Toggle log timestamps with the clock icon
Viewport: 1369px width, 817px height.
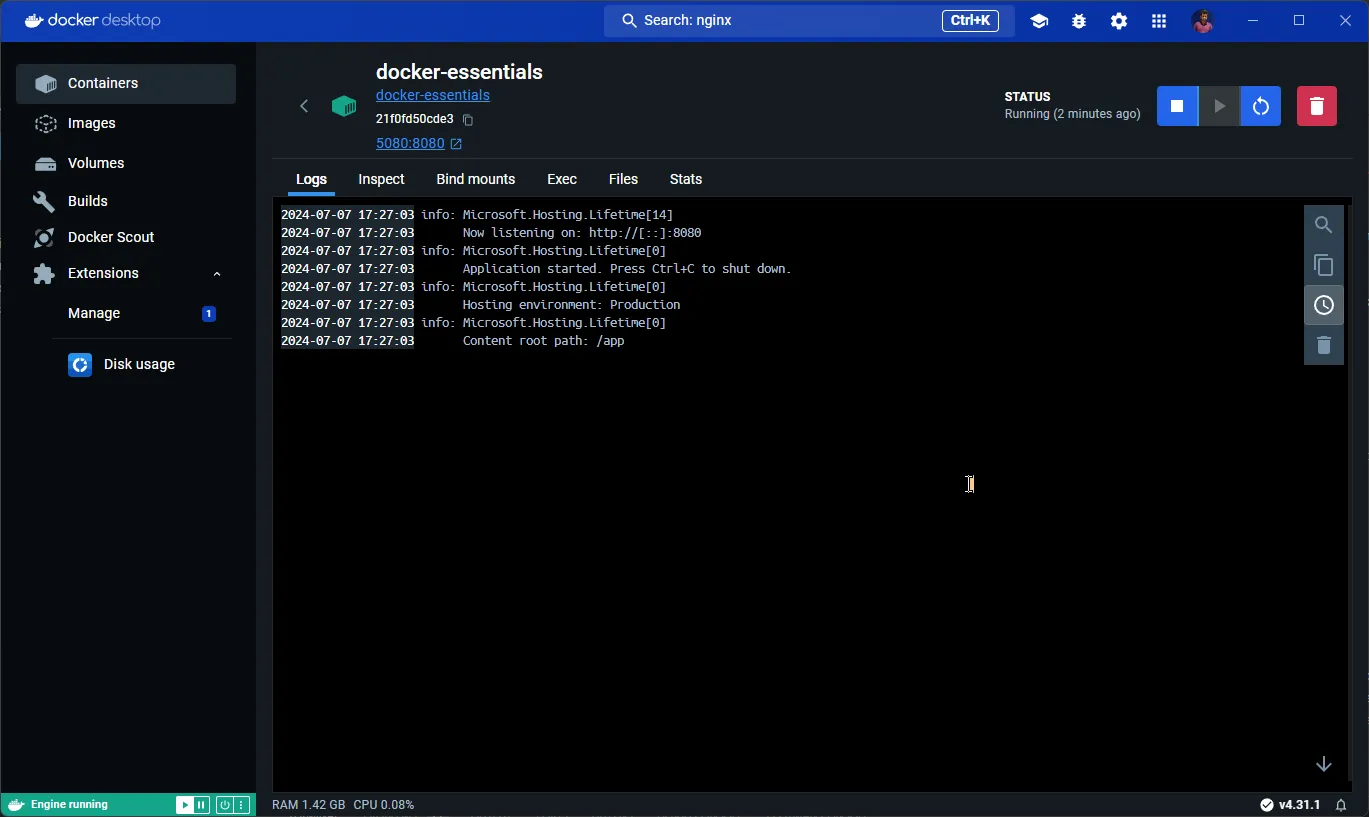coord(1323,305)
